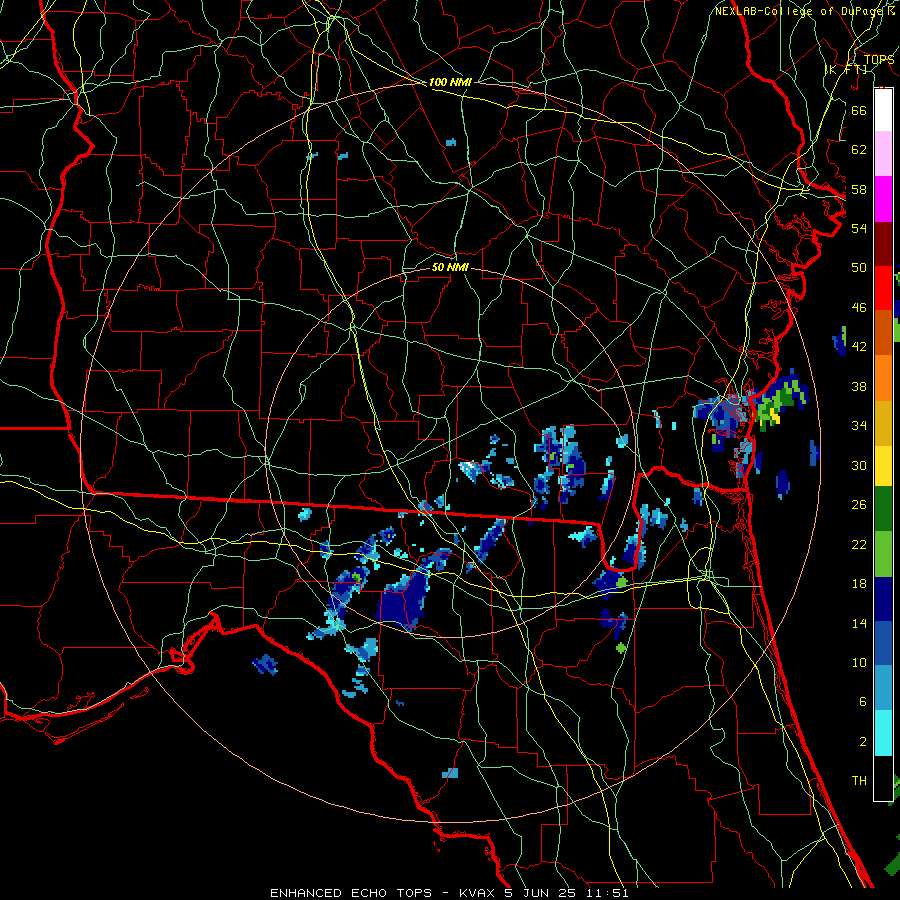Screen dimensions: 900x900
Task: Select the bright red legend swatch
Action: [883, 288]
